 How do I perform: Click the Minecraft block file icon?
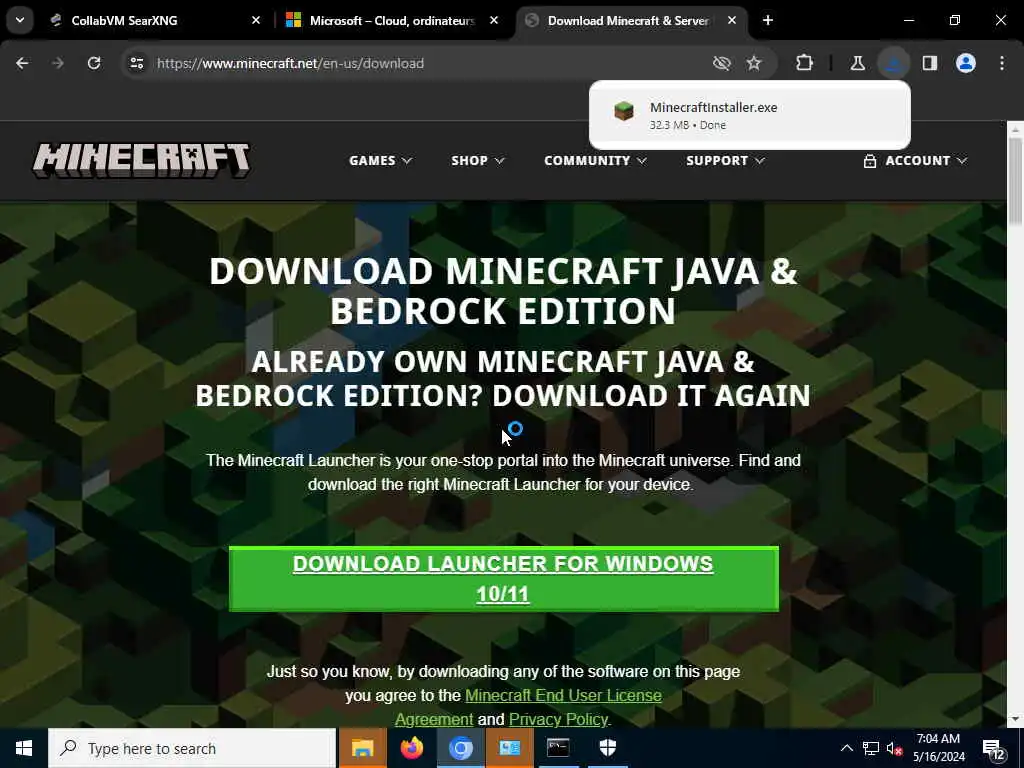pyautogui.click(x=624, y=112)
